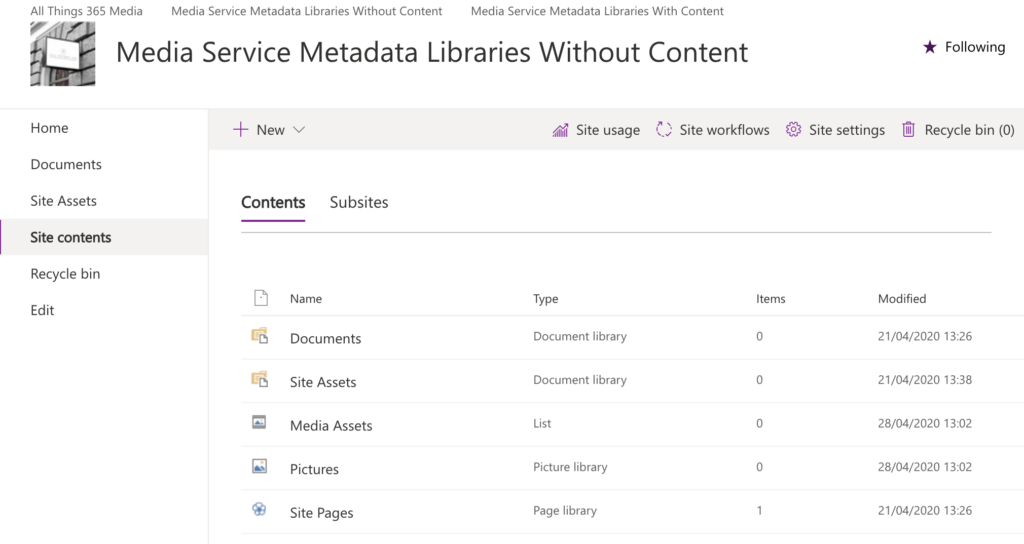Open the Media Service Metadata Libraries With Content link
Image resolution: width=1024 pixels, height=544 pixels.
(x=597, y=11)
